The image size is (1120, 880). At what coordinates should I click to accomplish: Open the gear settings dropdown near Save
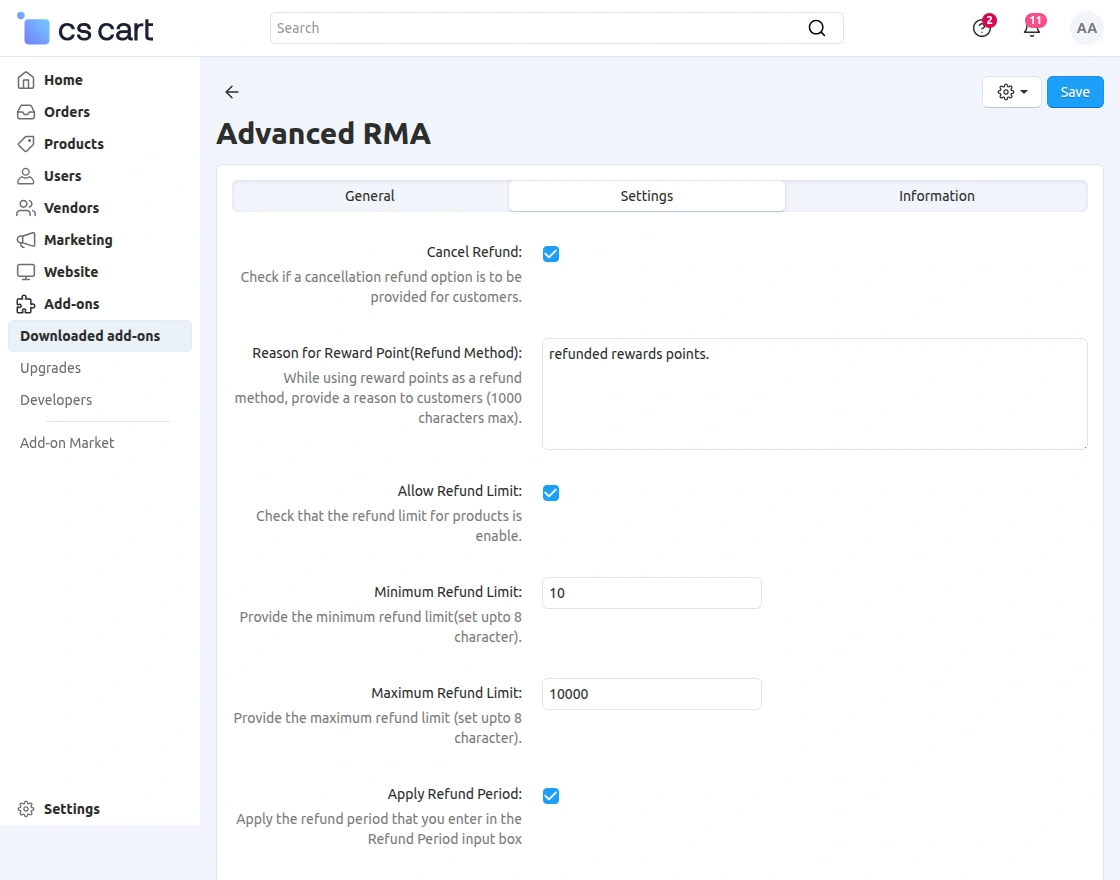[x=1011, y=91]
